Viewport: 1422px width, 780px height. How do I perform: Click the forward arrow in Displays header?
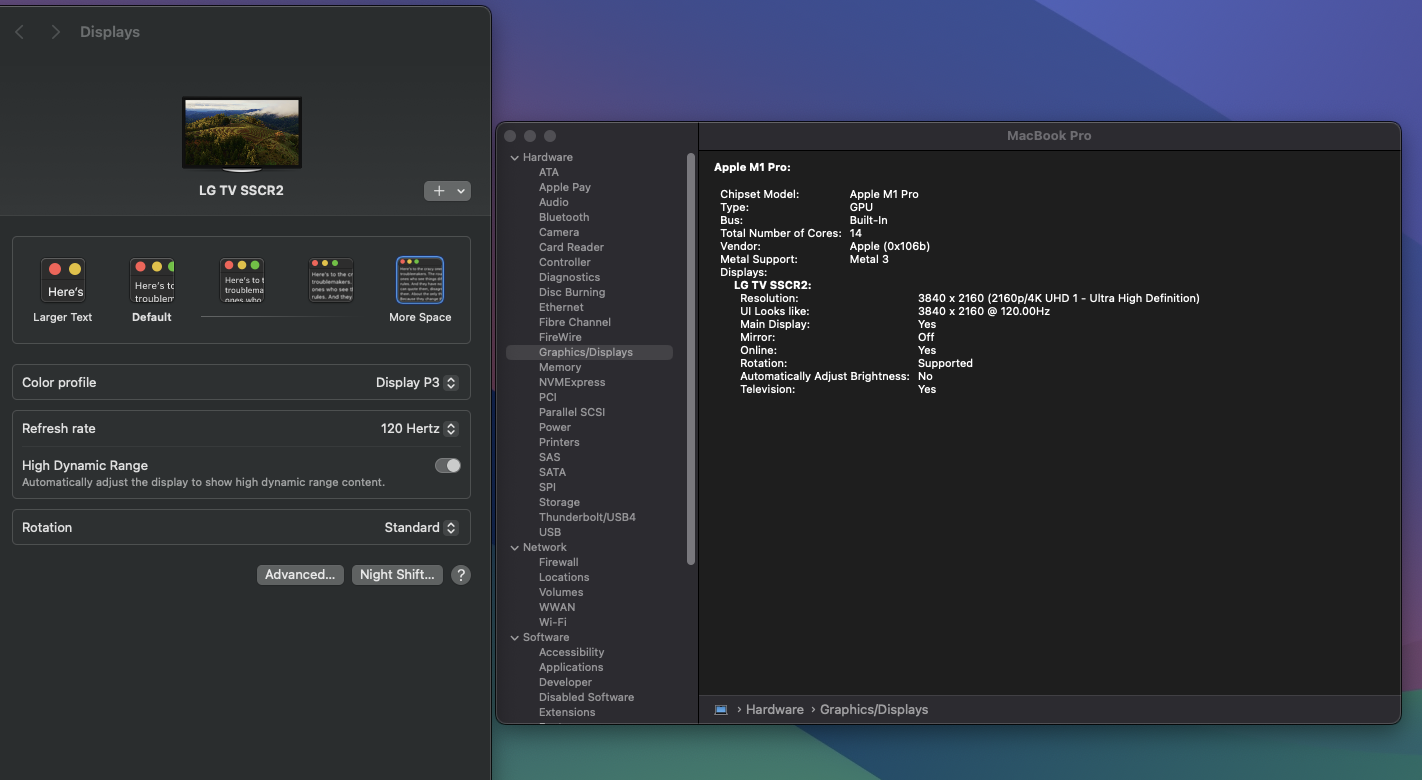[x=56, y=32]
